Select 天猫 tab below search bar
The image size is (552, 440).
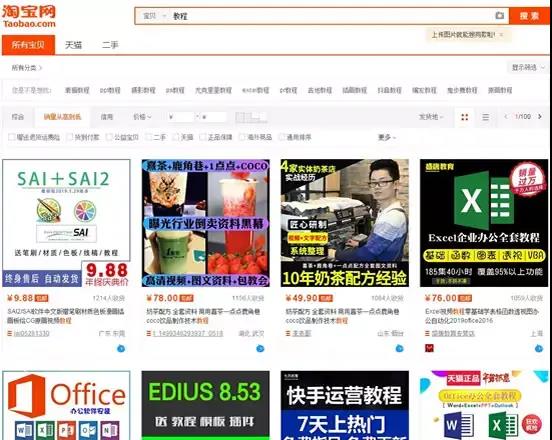point(74,45)
